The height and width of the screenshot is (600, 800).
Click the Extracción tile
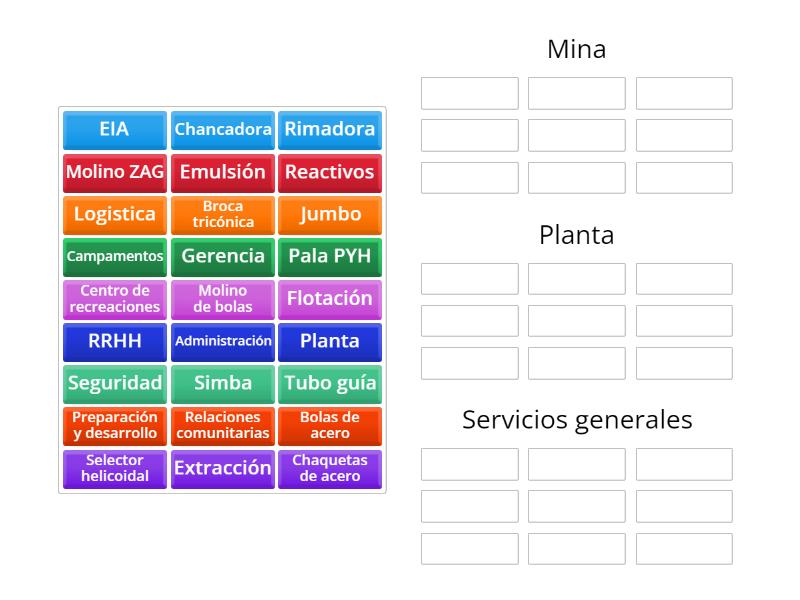[x=222, y=468]
